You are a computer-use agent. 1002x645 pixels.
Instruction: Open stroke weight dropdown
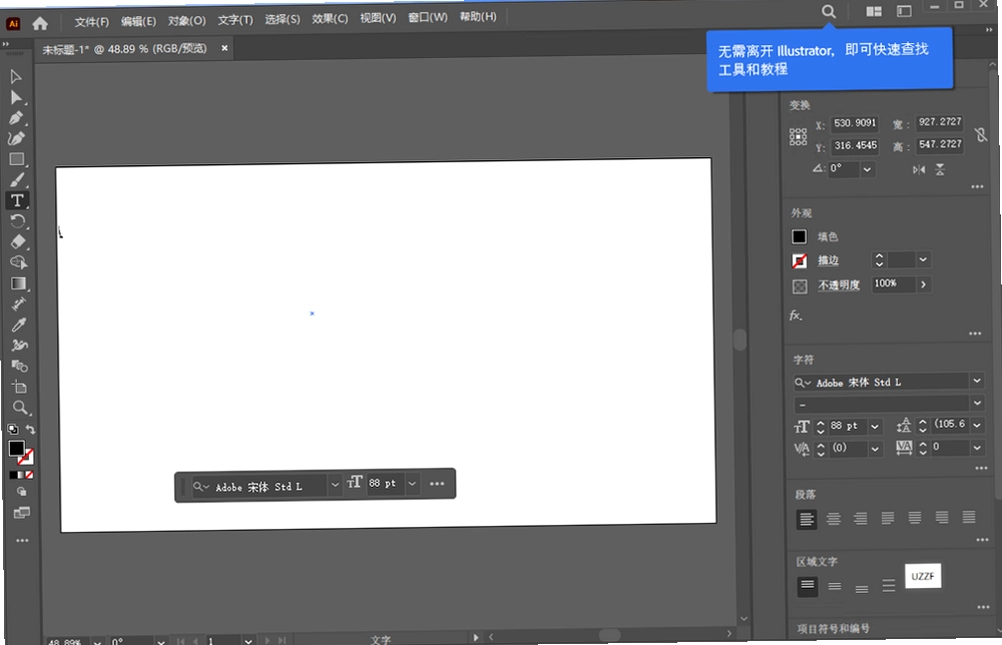923,260
